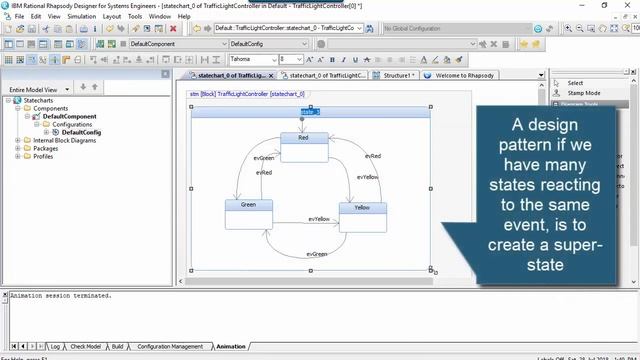
Task: Click the fill color bucket icon
Action: [x=447, y=60]
